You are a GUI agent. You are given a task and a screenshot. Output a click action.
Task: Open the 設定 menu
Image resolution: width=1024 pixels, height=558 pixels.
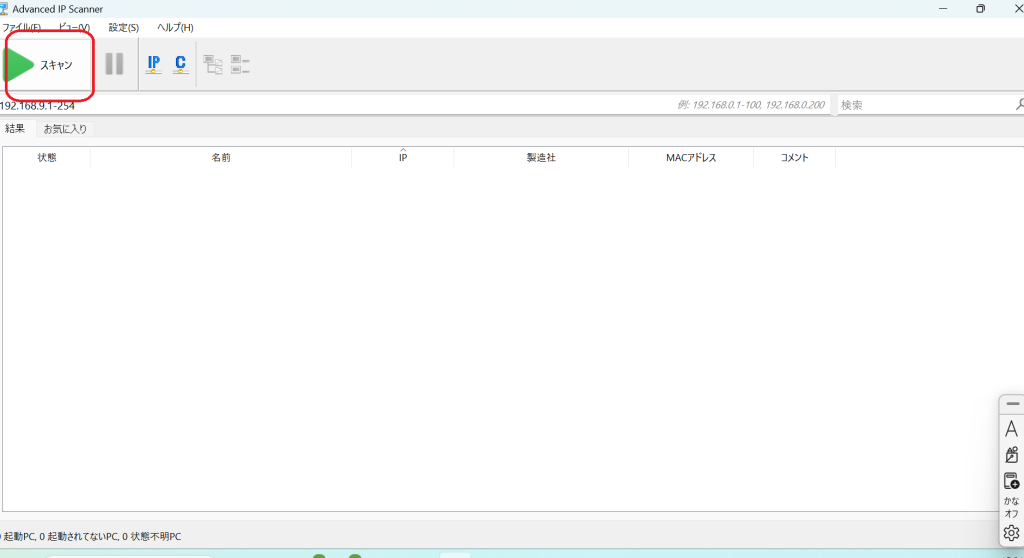(124, 27)
